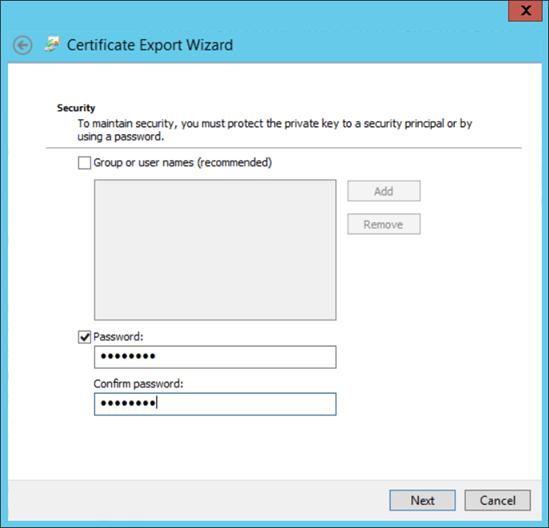Focus the Password input field
Image resolution: width=549 pixels, height=528 pixels.
pyautogui.click(x=215, y=357)
